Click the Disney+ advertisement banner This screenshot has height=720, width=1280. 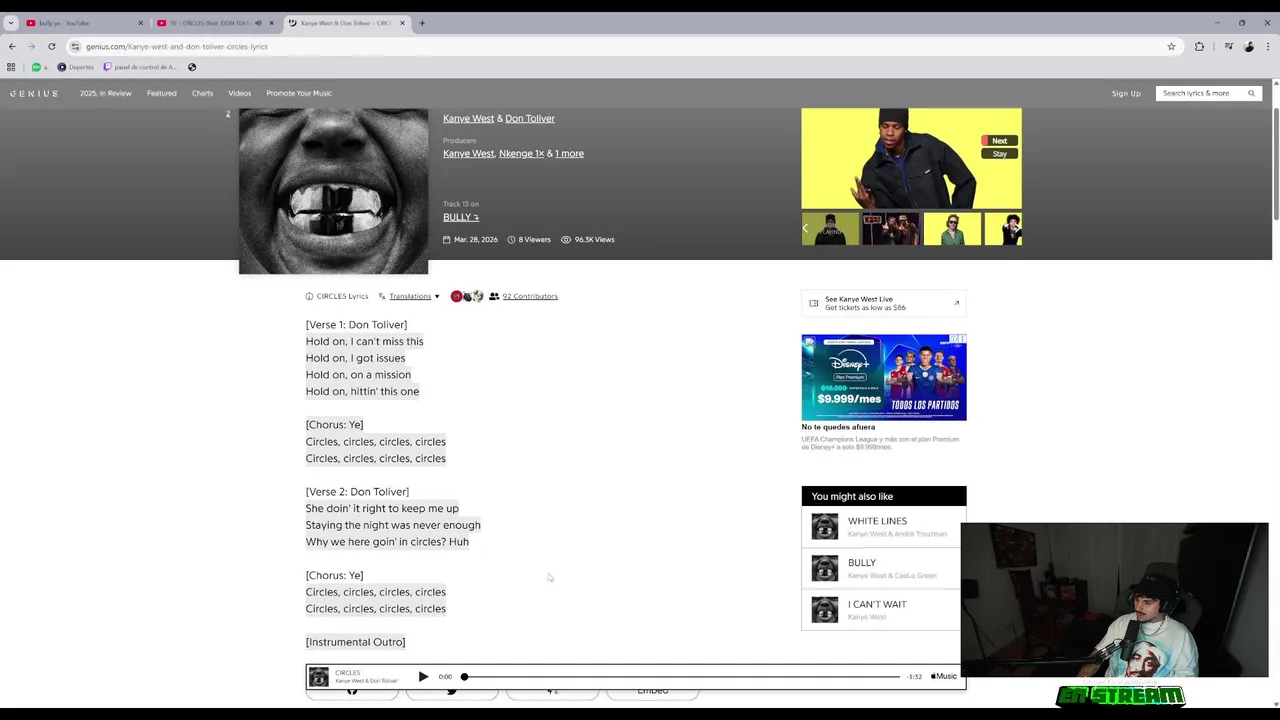pyautogui.click(x=884, y=378)
